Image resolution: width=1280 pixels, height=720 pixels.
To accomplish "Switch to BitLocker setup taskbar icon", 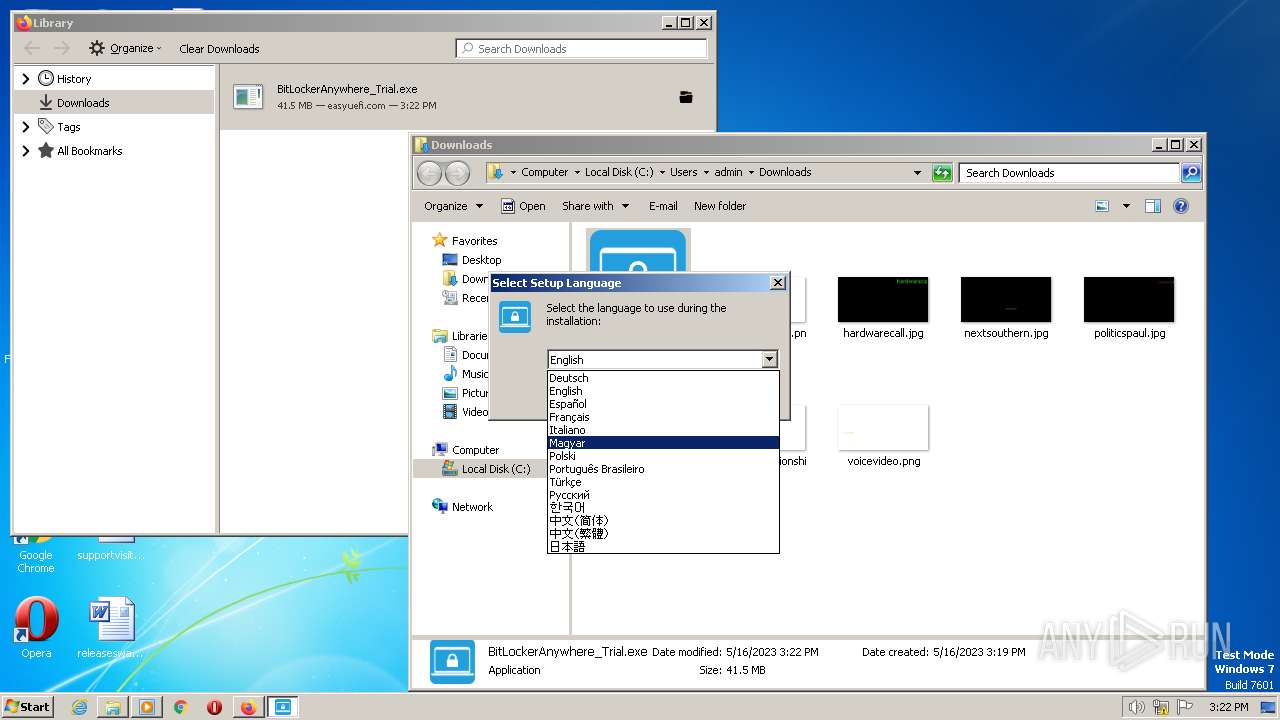I will point(283,707).
